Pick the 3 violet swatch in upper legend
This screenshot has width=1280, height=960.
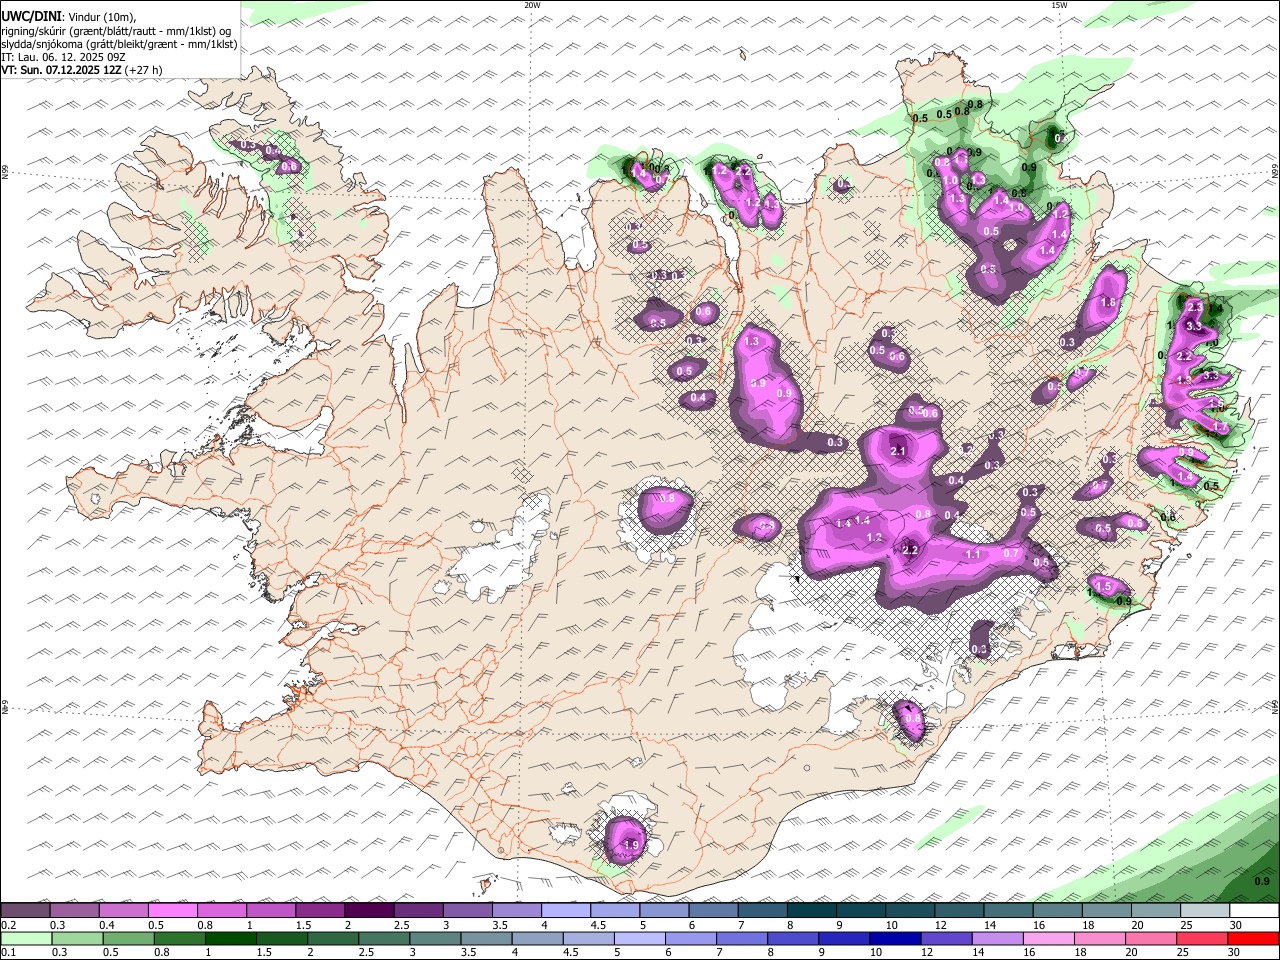click(466, 911)
